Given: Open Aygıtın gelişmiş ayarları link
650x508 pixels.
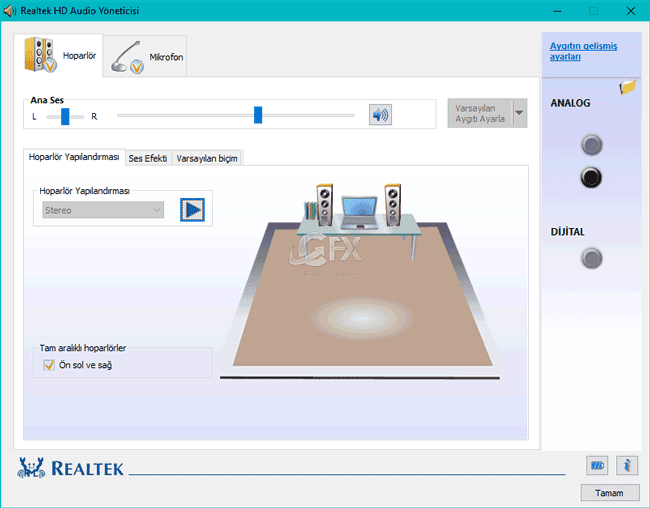Looking at the screenshot, I should (x=583, y=51).
